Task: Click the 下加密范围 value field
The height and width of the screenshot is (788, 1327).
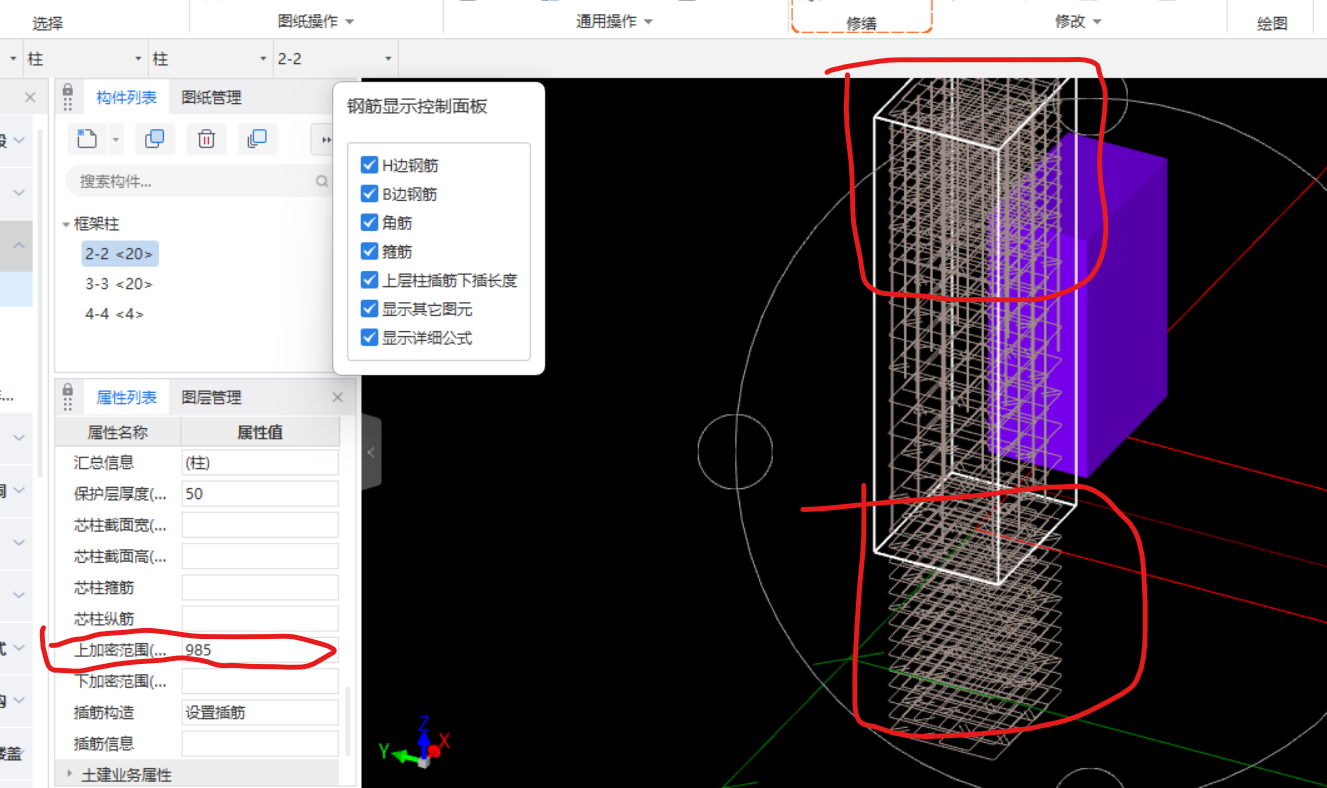Action: [x=260, y=681]
